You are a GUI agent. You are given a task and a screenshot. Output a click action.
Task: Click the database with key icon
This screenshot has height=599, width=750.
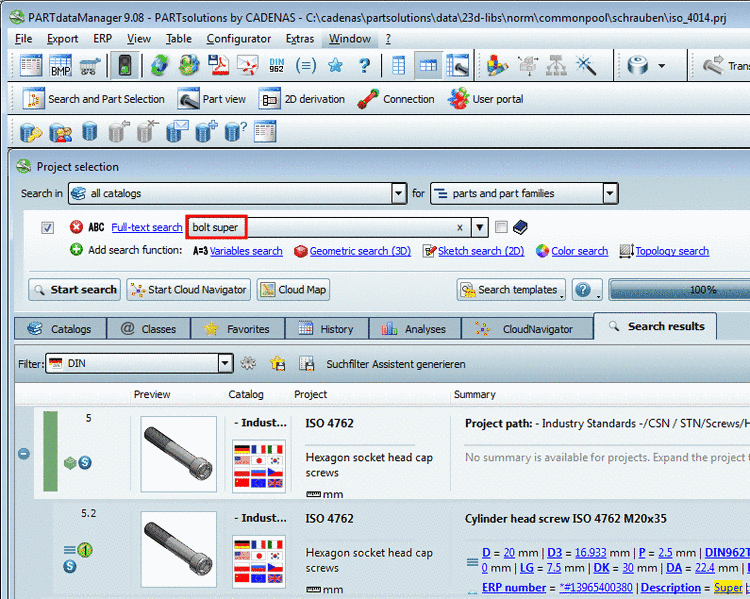31,133
